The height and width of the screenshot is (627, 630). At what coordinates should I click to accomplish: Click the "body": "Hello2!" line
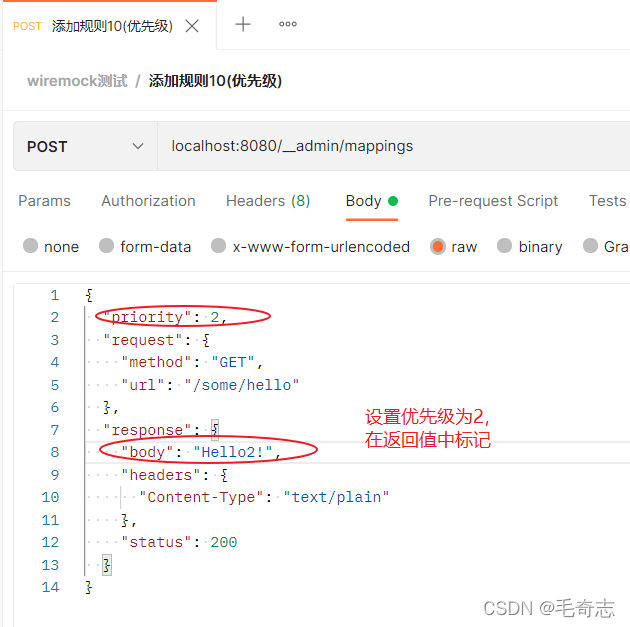click(x=201, y=452)
